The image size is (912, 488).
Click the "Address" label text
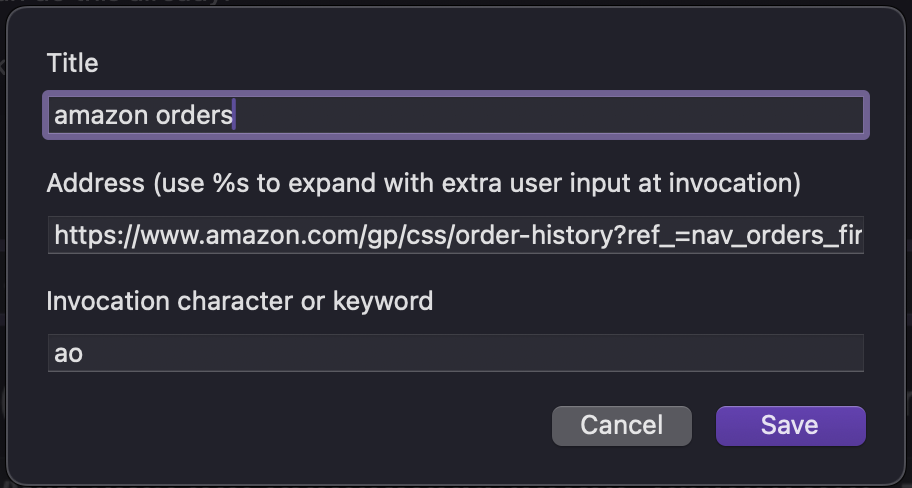tap(95, 183)
